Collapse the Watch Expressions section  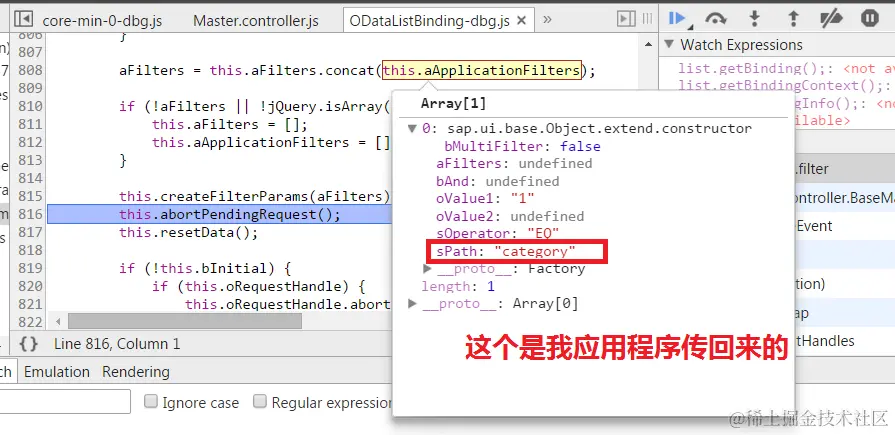(x=670, y=44)
